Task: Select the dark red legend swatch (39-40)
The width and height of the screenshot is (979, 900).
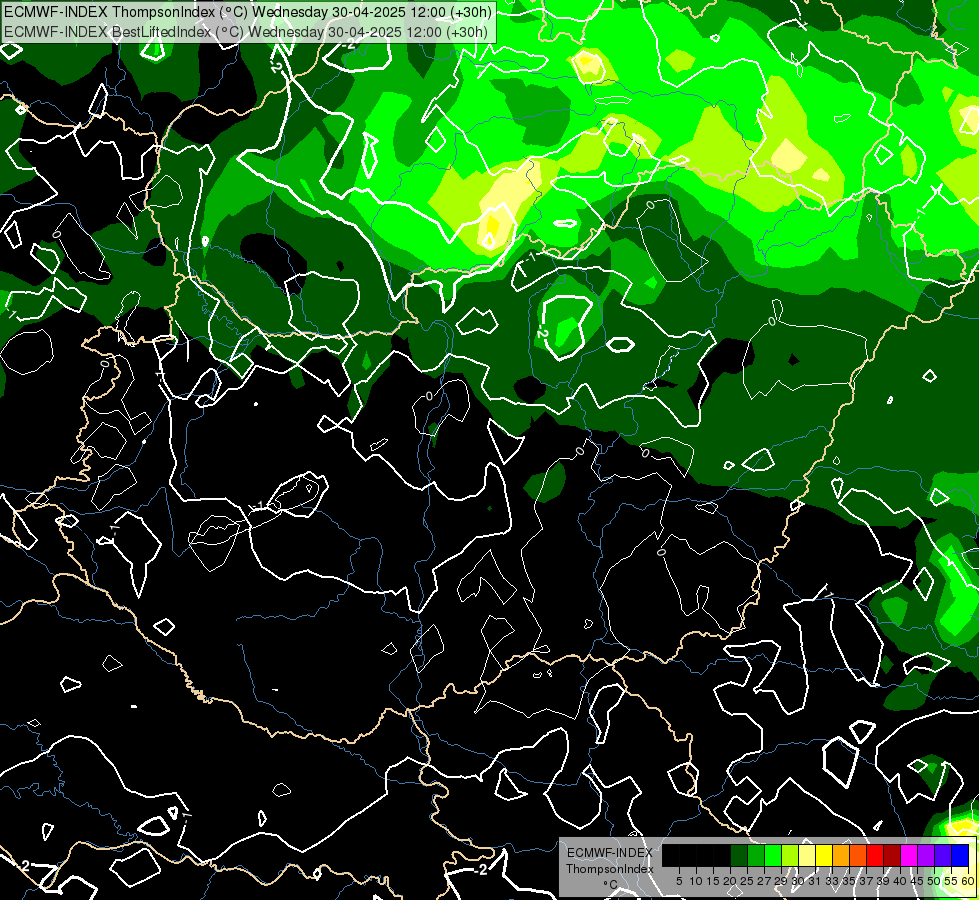Action: [x=892, y=855]
